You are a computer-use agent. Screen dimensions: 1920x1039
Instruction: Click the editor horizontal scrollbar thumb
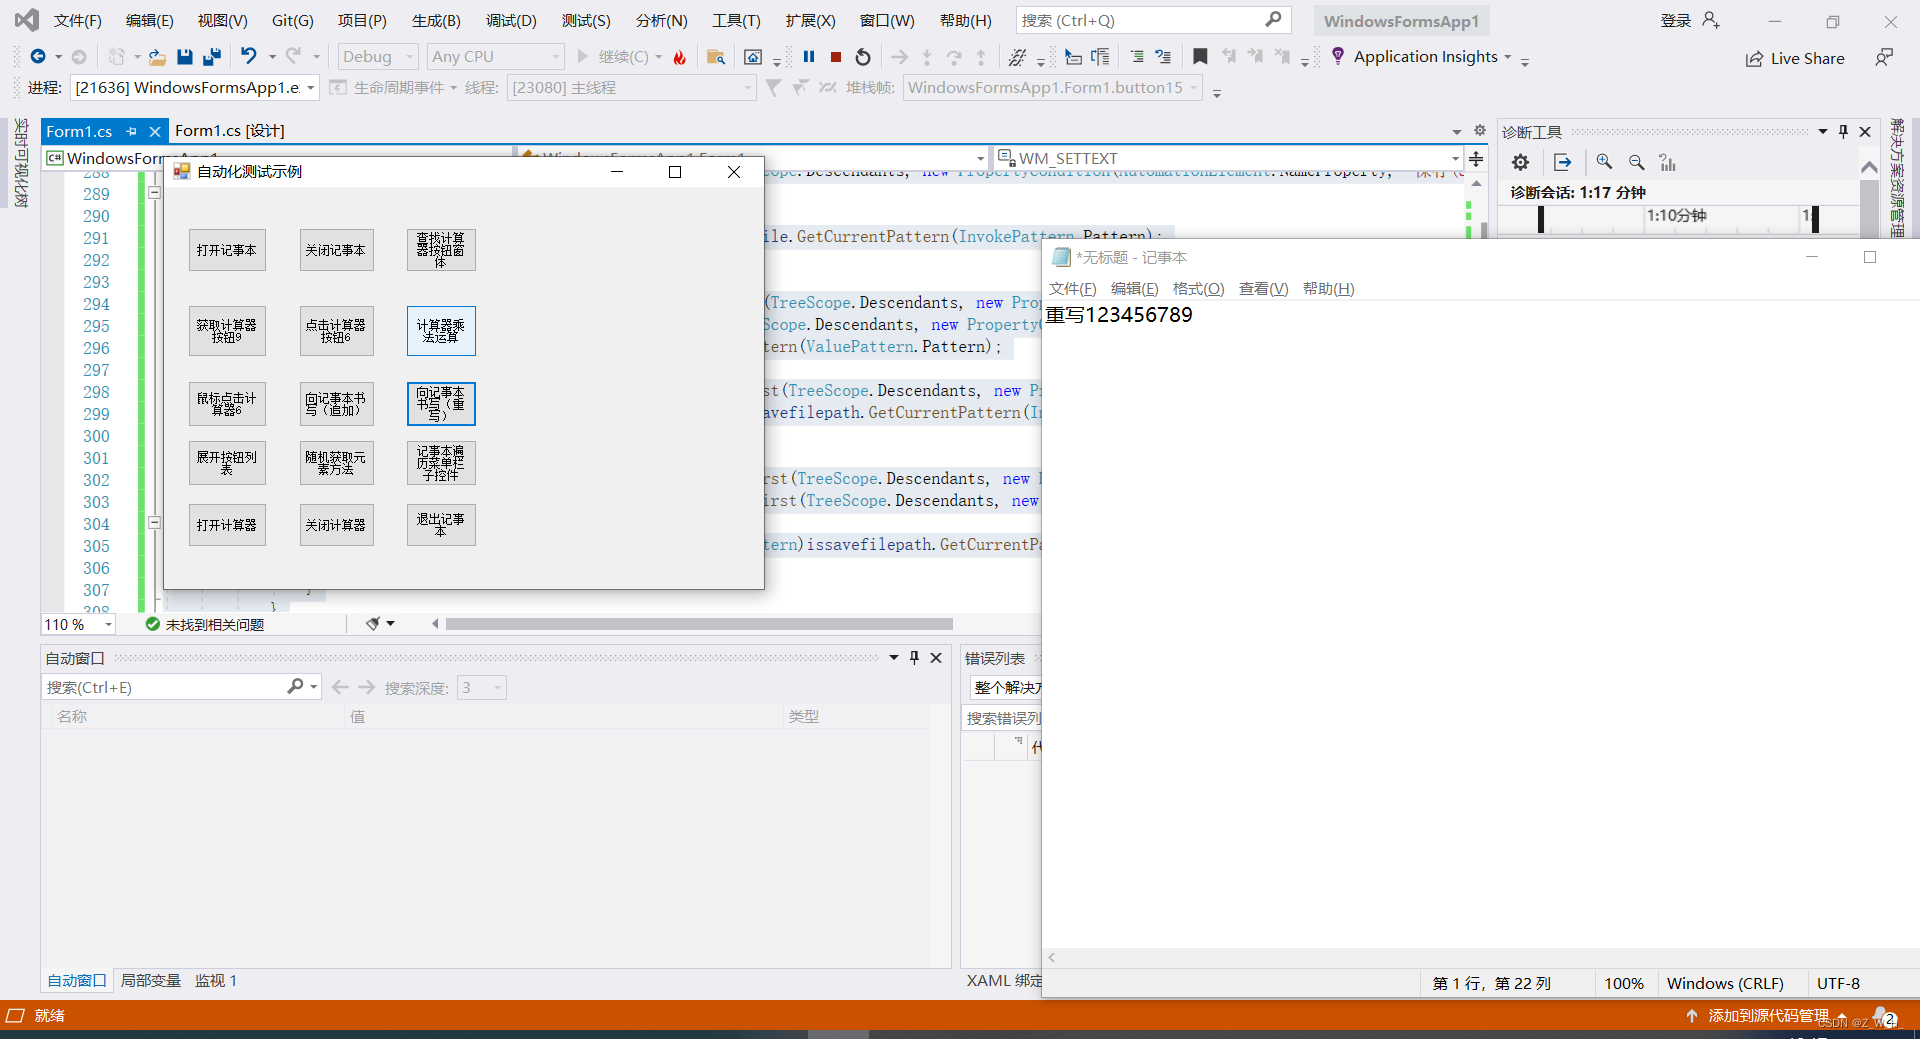click(x=699, y=624)
